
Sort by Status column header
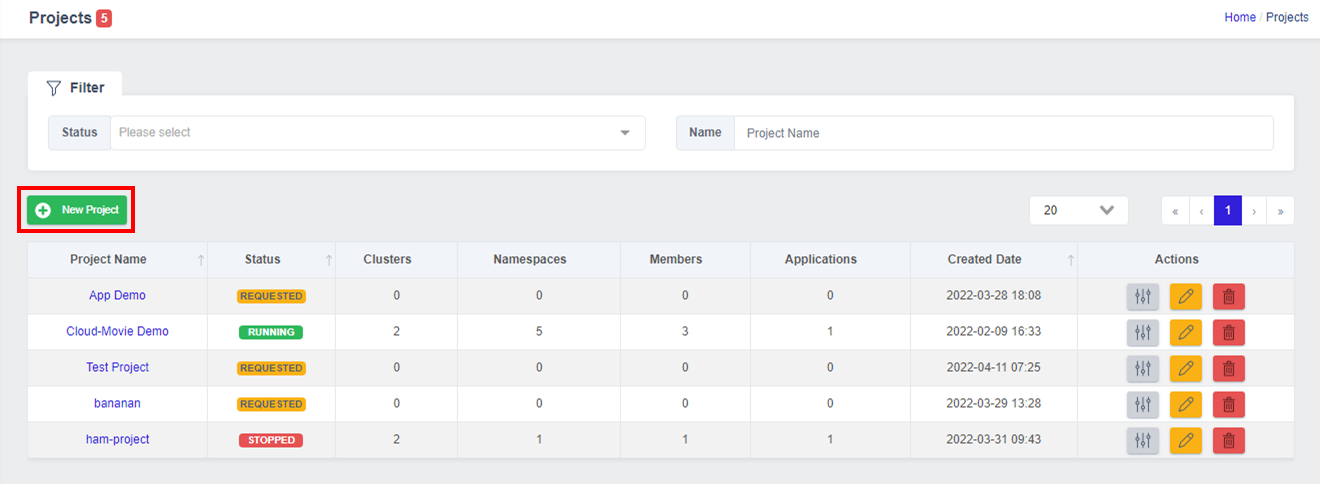pyautogui.click(x=263, y=259)
